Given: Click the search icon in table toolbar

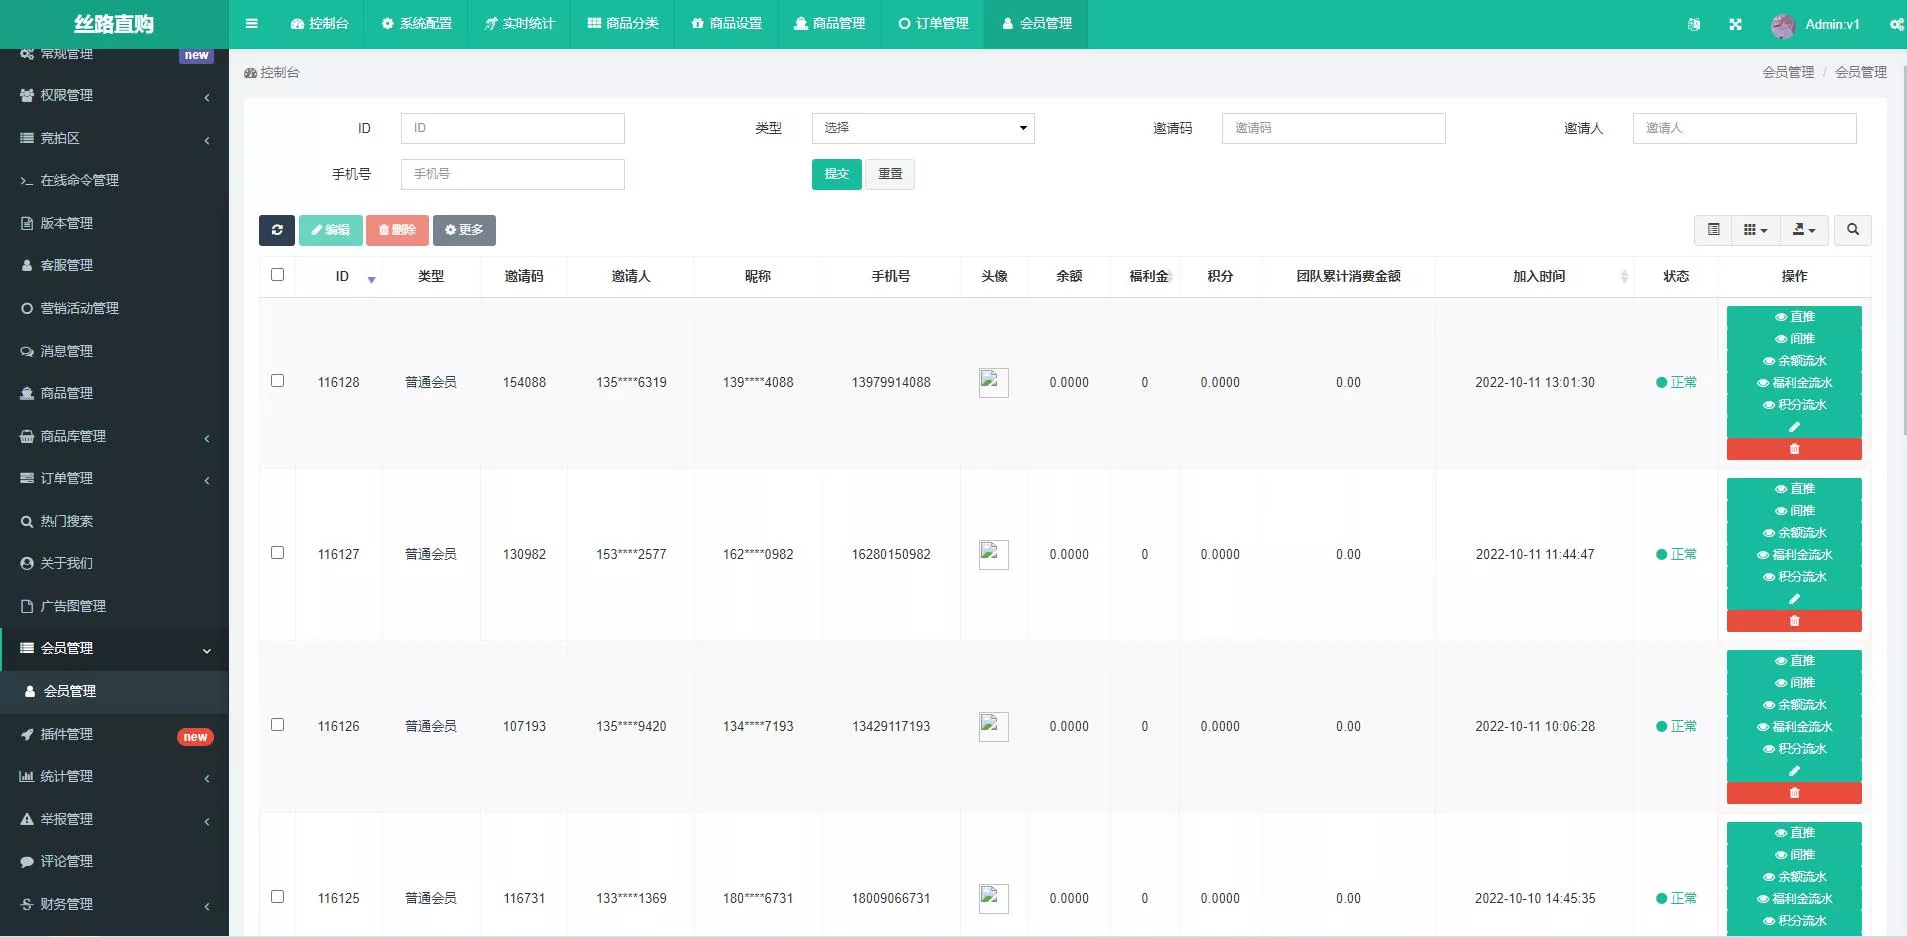Looking at the screenshot, I should (x=1852, y=230).
